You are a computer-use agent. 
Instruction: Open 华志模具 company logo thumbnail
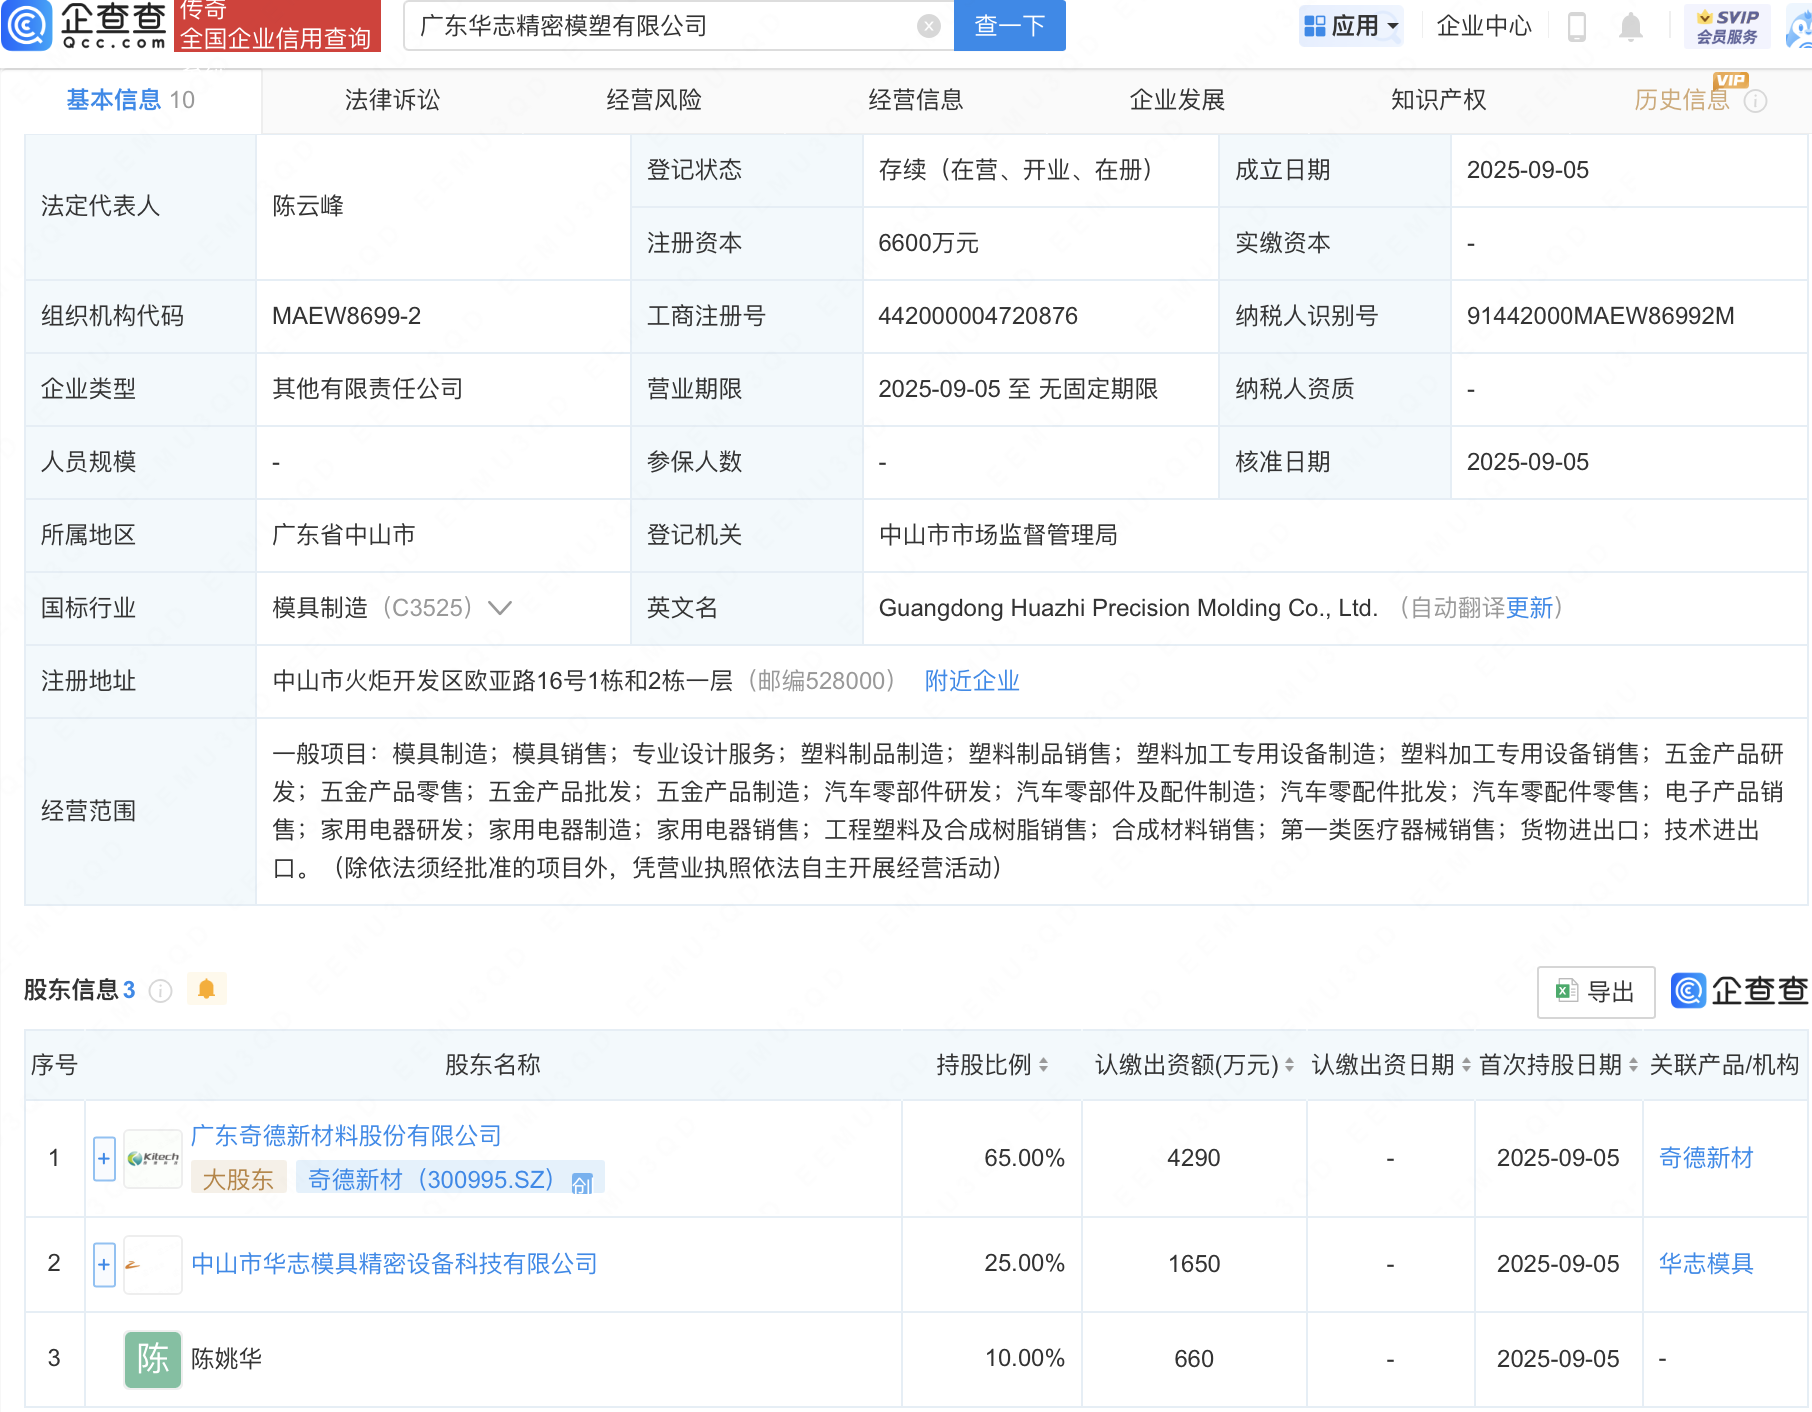[x=153, y=1265]
